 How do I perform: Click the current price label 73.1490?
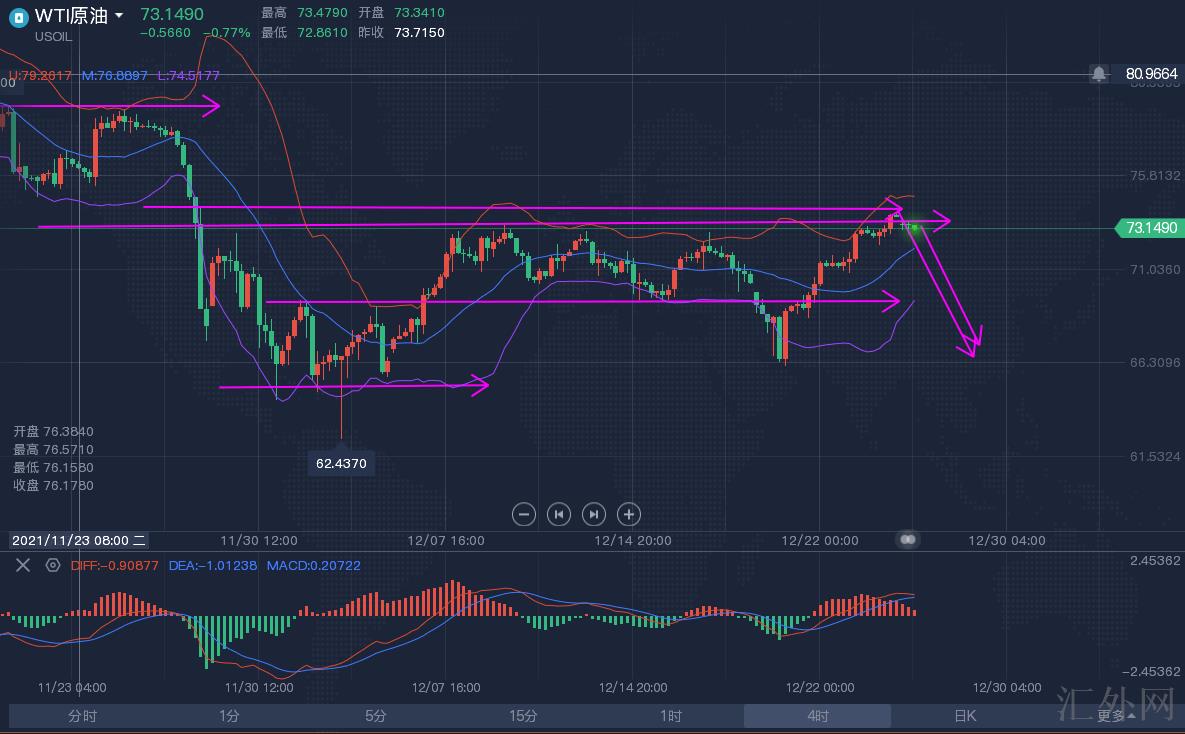click(x=1151, y=228)
